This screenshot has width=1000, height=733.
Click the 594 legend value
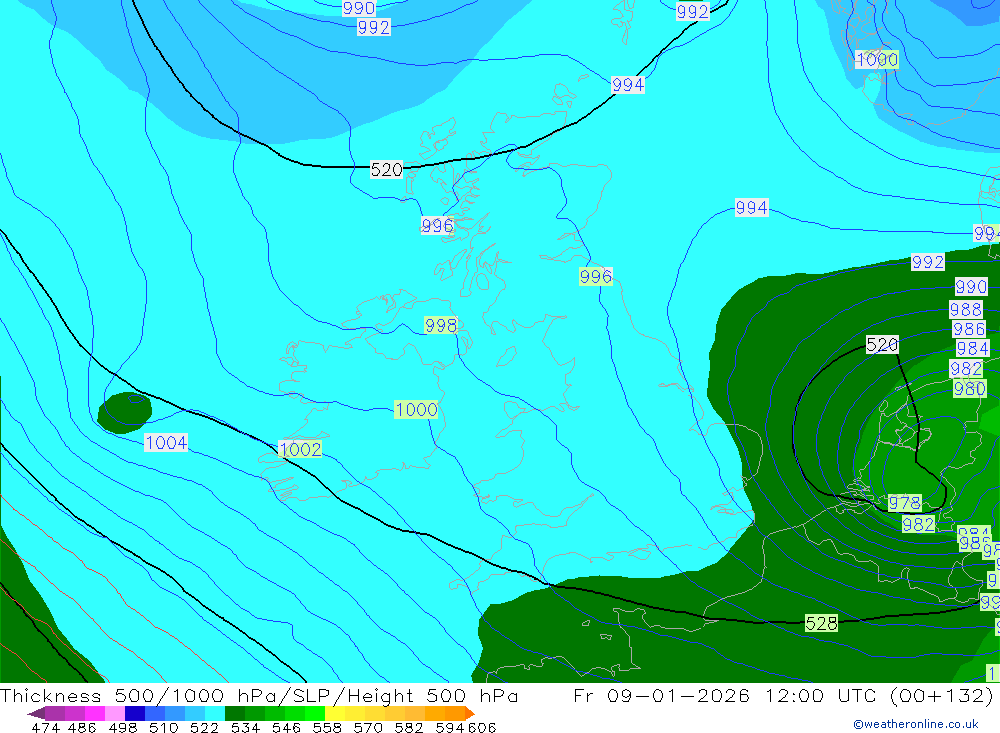tap(450, 727)
